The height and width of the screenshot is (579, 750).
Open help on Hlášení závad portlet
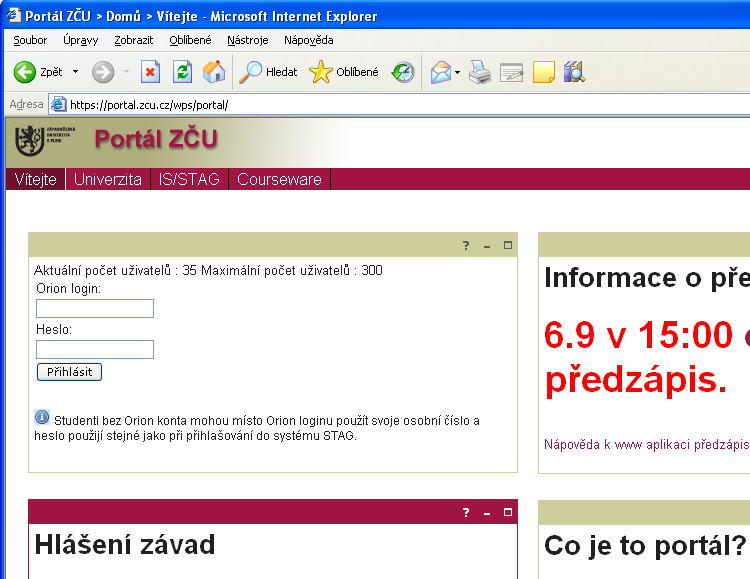coord(466,513)
